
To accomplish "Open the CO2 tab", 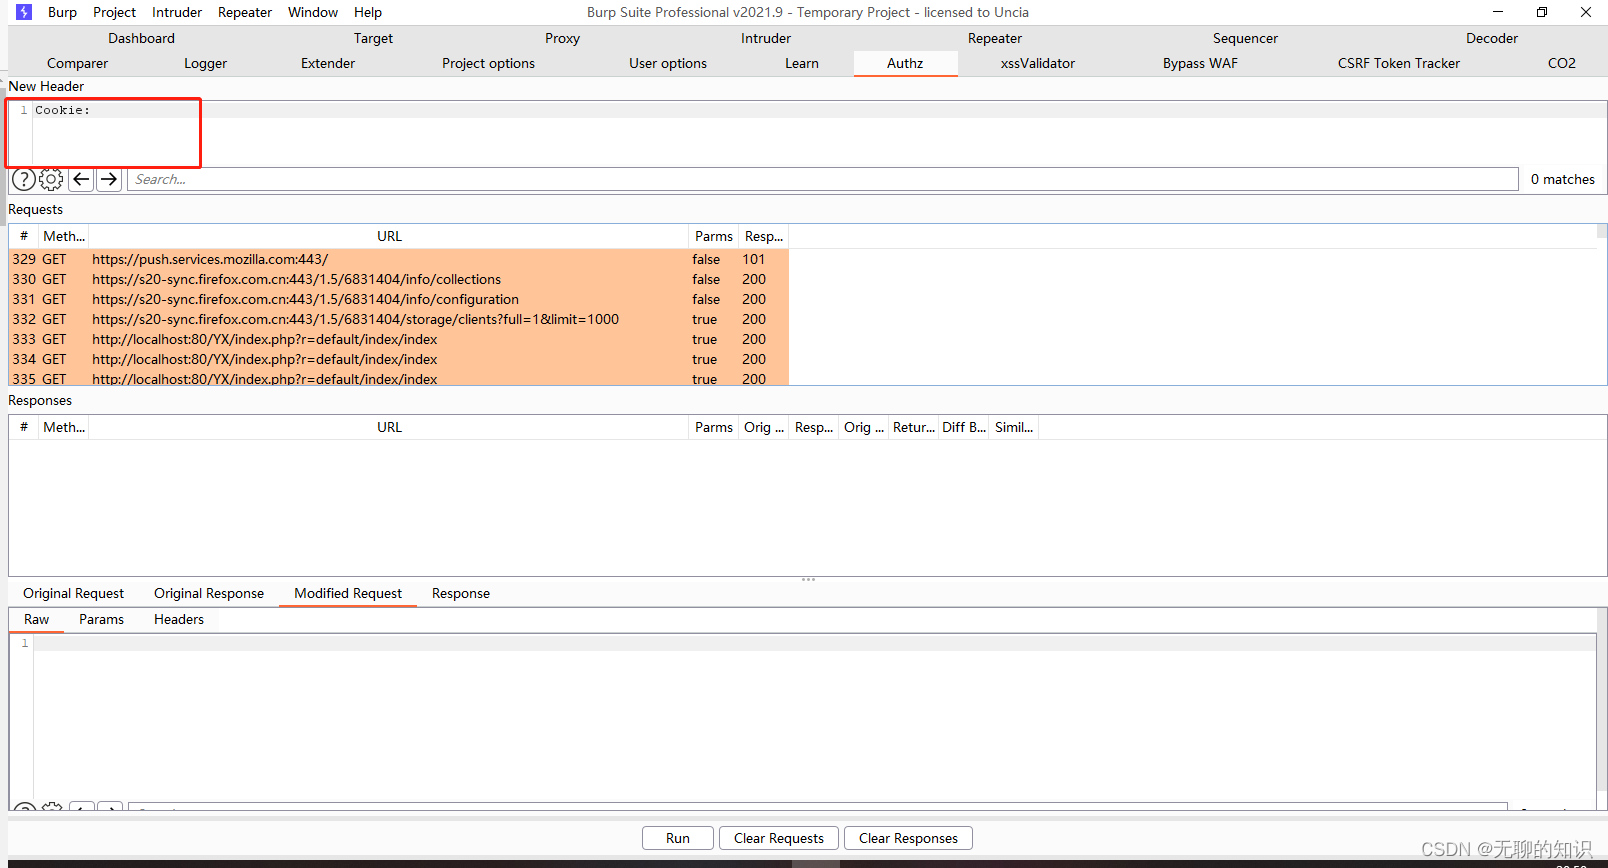I will pyautogui.click(x=1561, y=63).
